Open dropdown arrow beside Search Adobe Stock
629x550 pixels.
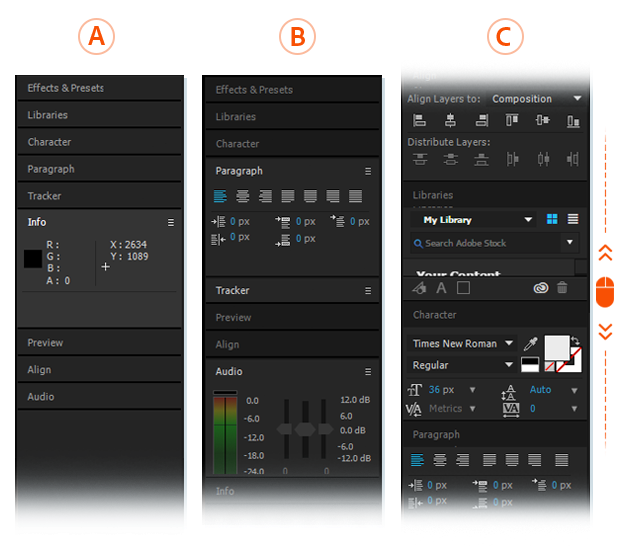point(570,242)
